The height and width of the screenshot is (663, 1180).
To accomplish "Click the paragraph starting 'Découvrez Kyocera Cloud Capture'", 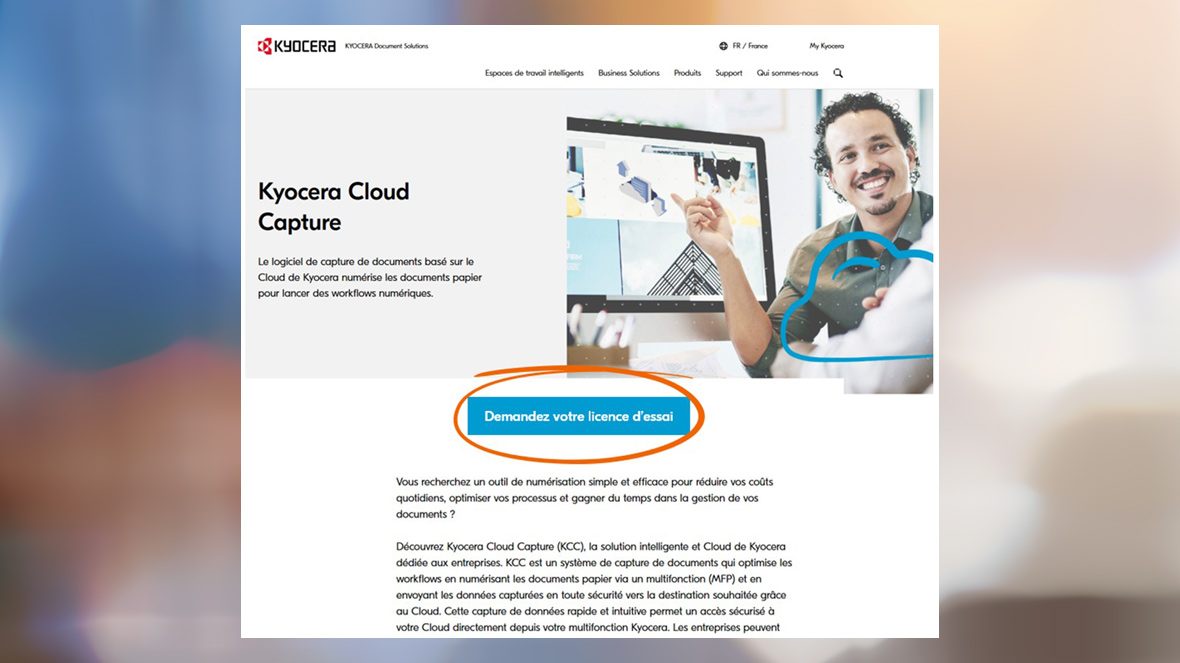I will coord(594,586).
